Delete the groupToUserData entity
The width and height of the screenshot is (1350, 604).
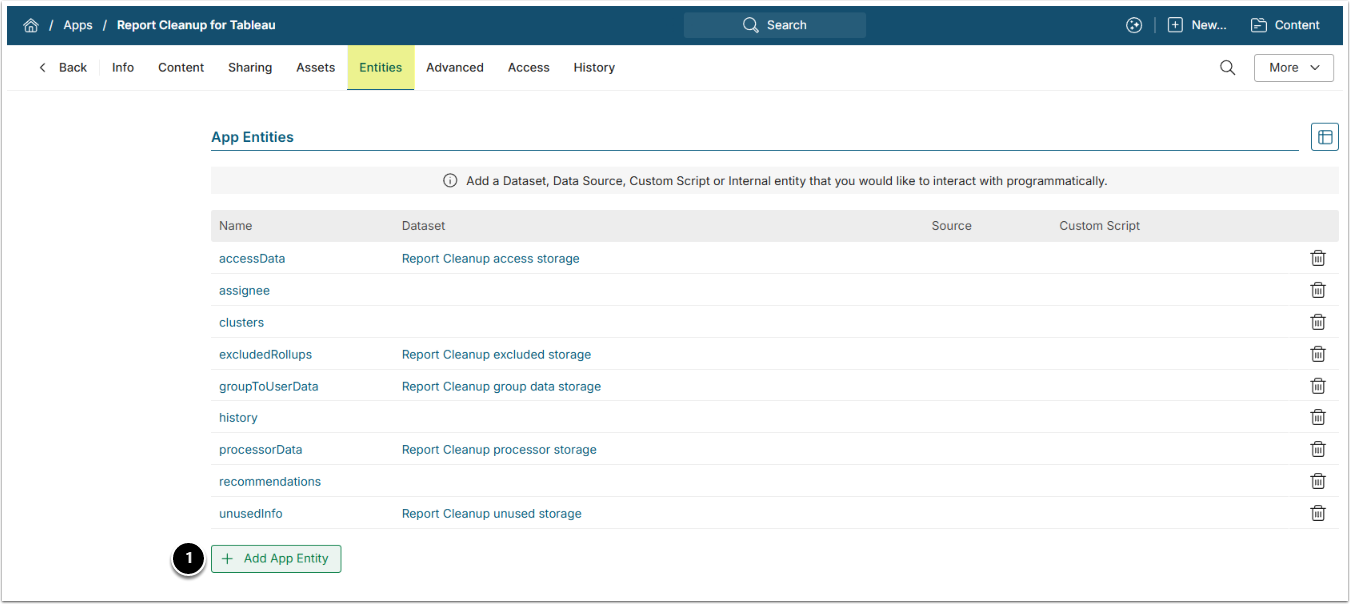pyautogui.click(x=1318, y=386)
